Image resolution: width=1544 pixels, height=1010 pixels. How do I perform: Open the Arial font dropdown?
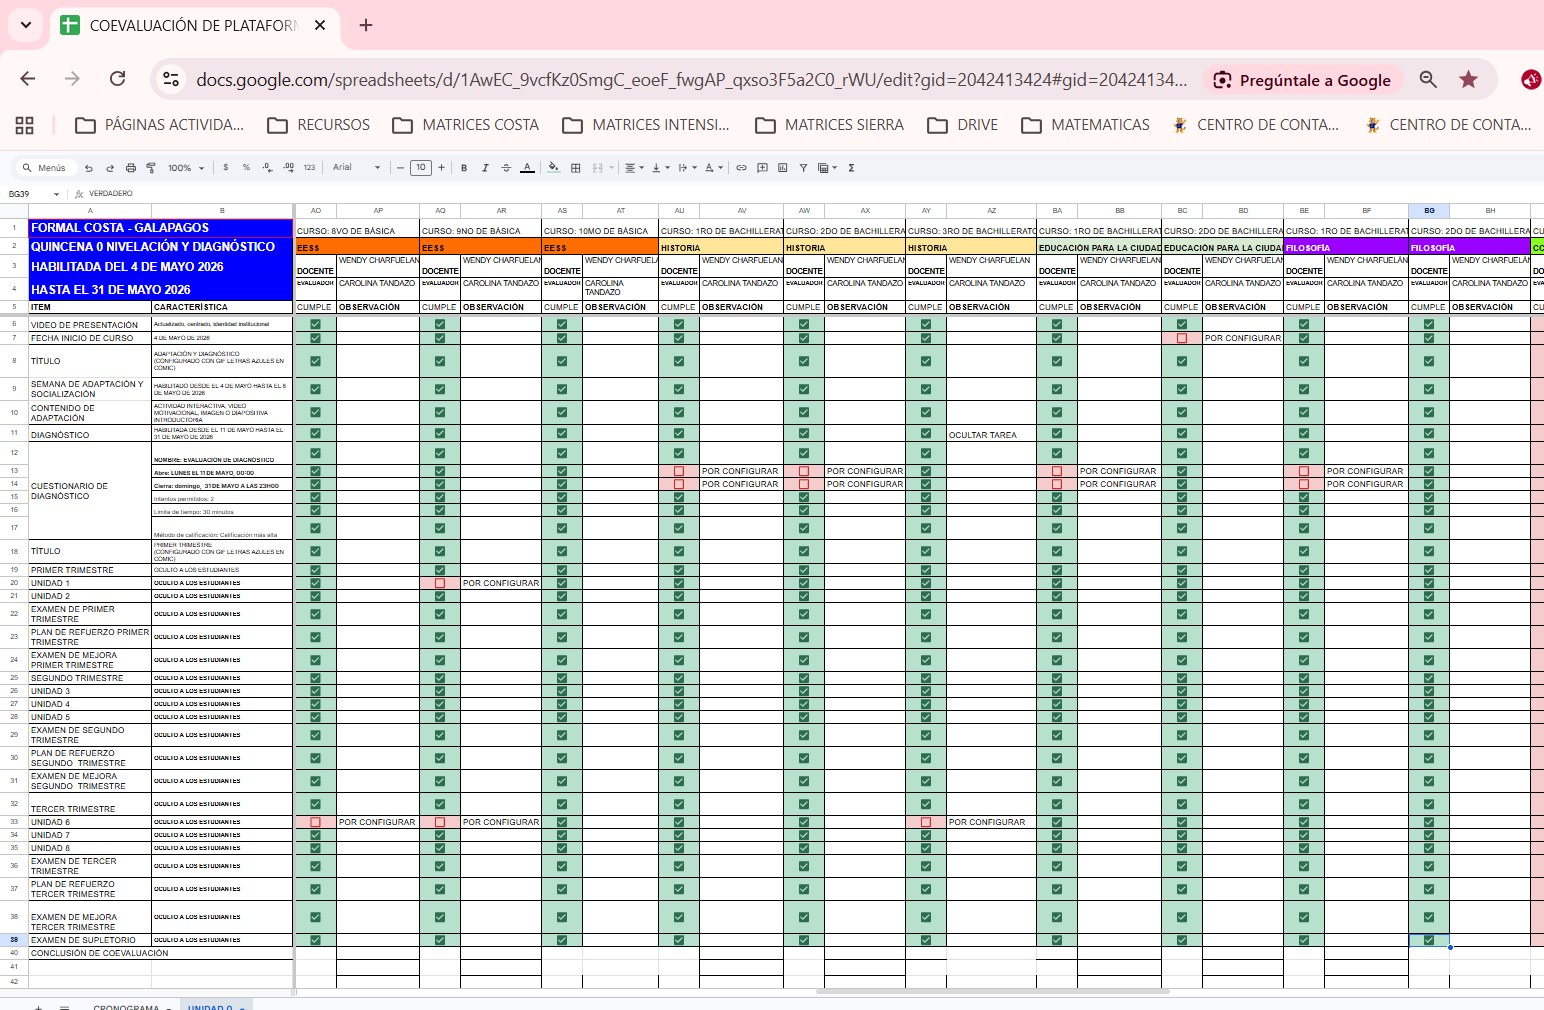coord(356,168)
